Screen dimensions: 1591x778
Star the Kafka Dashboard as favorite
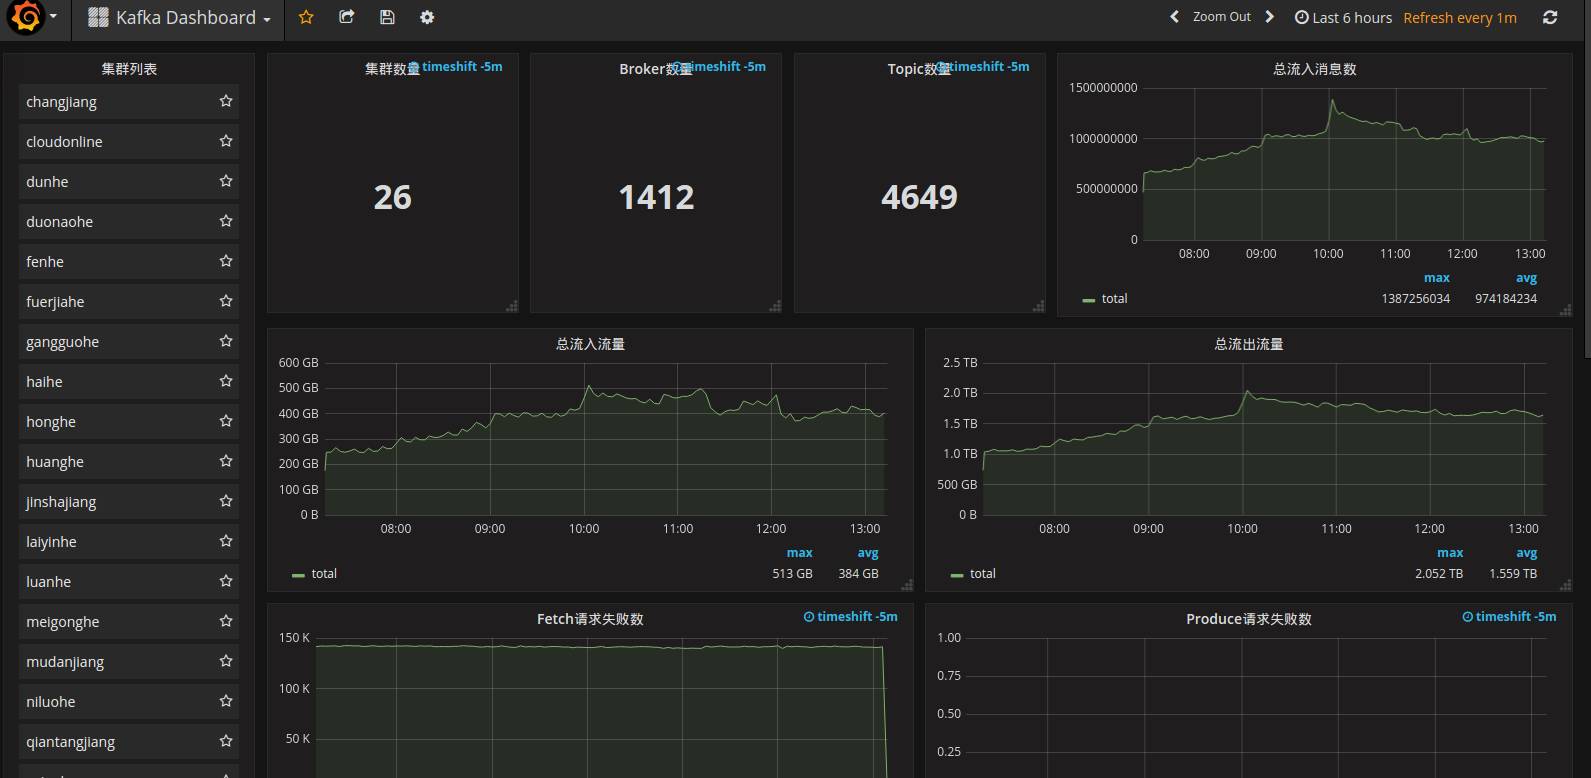coord(306,17)
